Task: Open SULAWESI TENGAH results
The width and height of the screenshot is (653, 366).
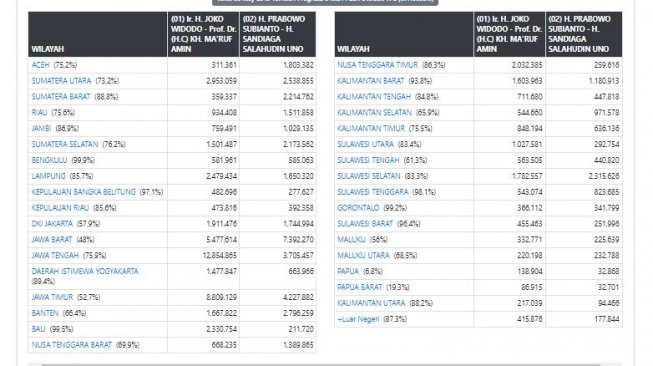Action: pos(368,160)
